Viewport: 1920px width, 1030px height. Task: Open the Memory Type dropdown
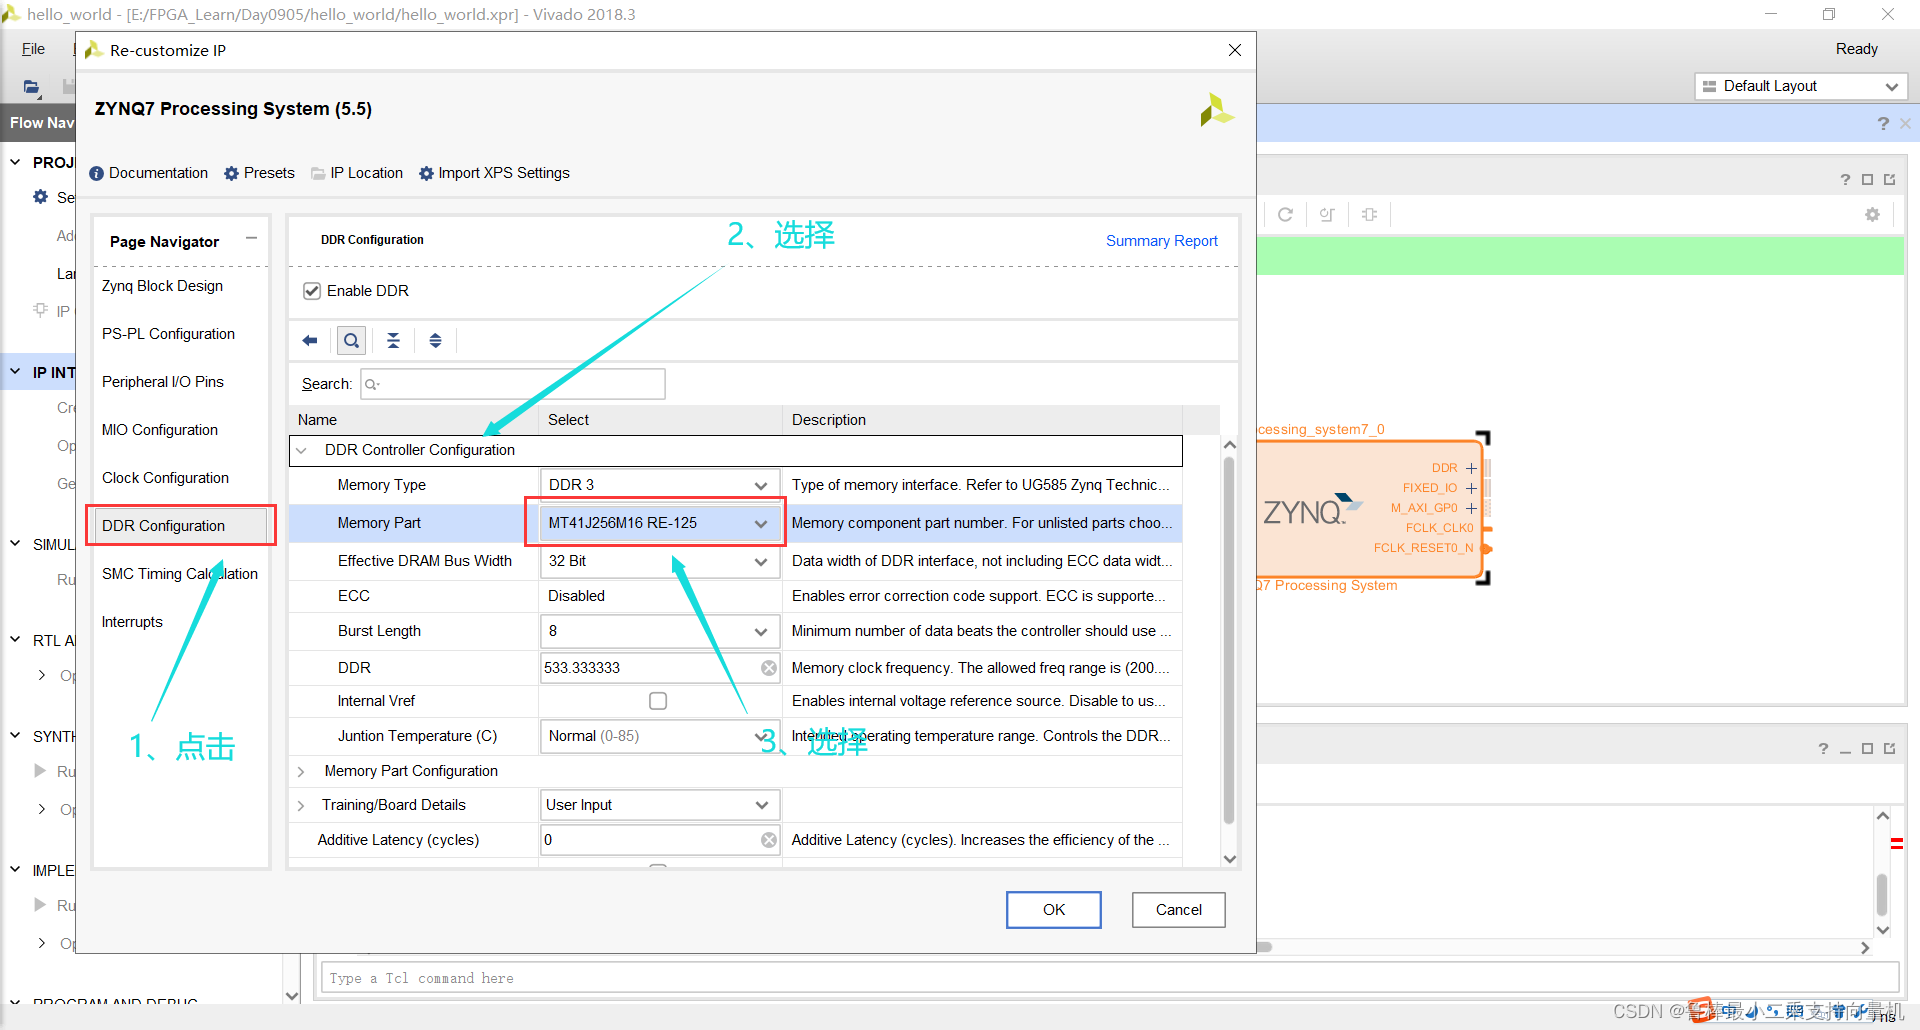coord(660,485)
